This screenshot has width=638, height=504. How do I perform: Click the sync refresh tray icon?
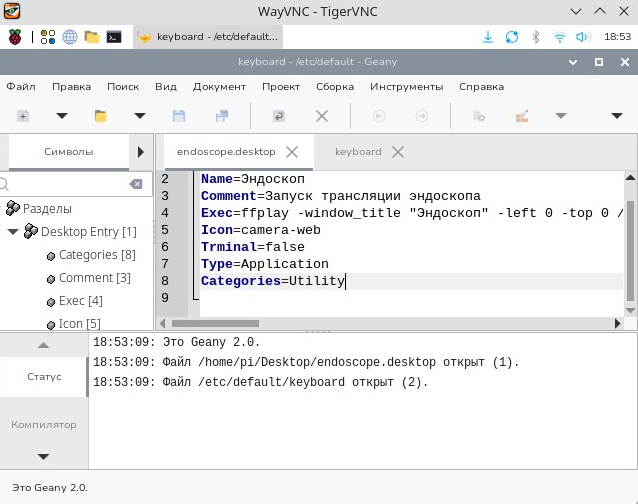[512, 37]
